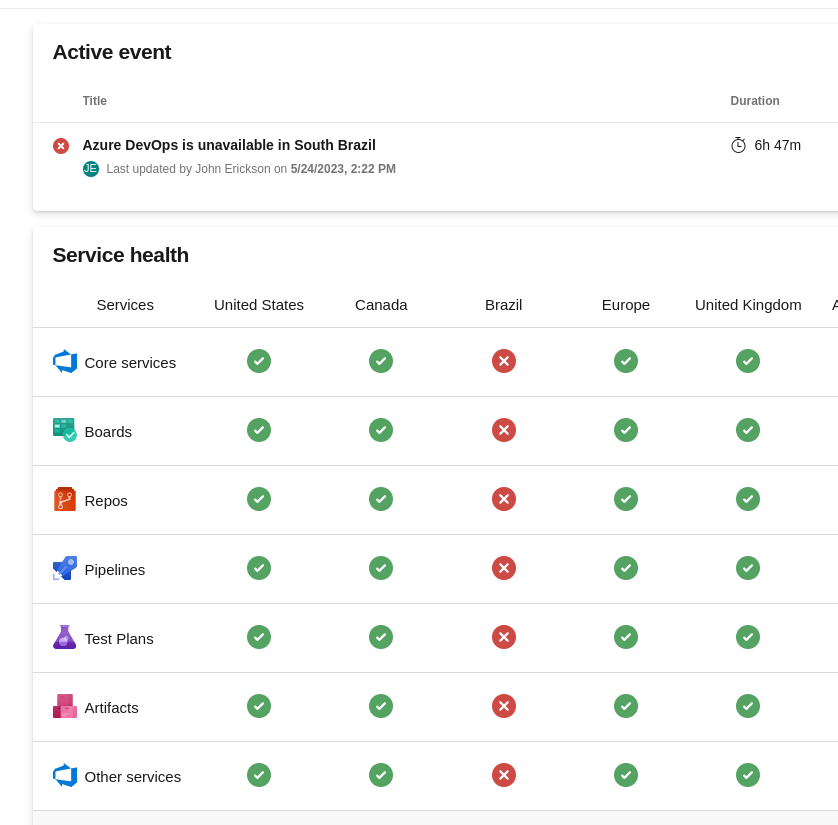Click the United Kingdom column header
Screen dimensions: 838x825
click(x=748, y=305)
